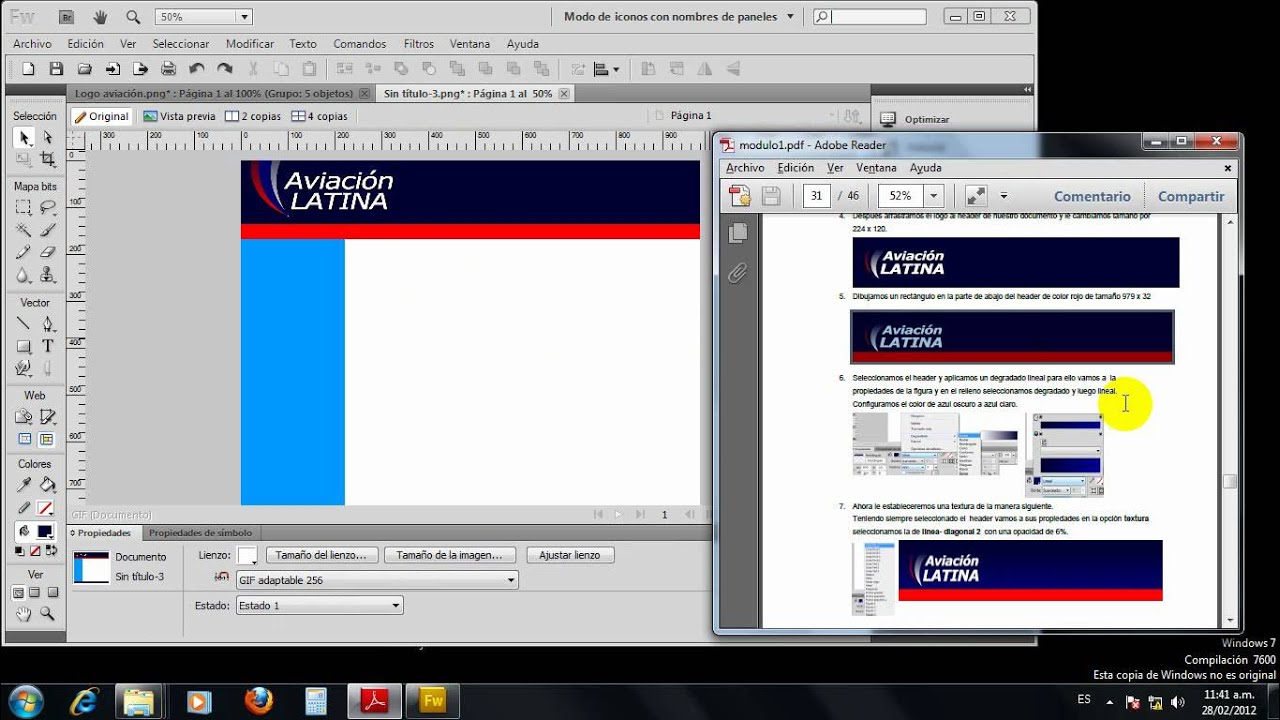Open the Página 1 page selector
The height and width of the screenshot is (720, 1280).
tap(746, 116)
